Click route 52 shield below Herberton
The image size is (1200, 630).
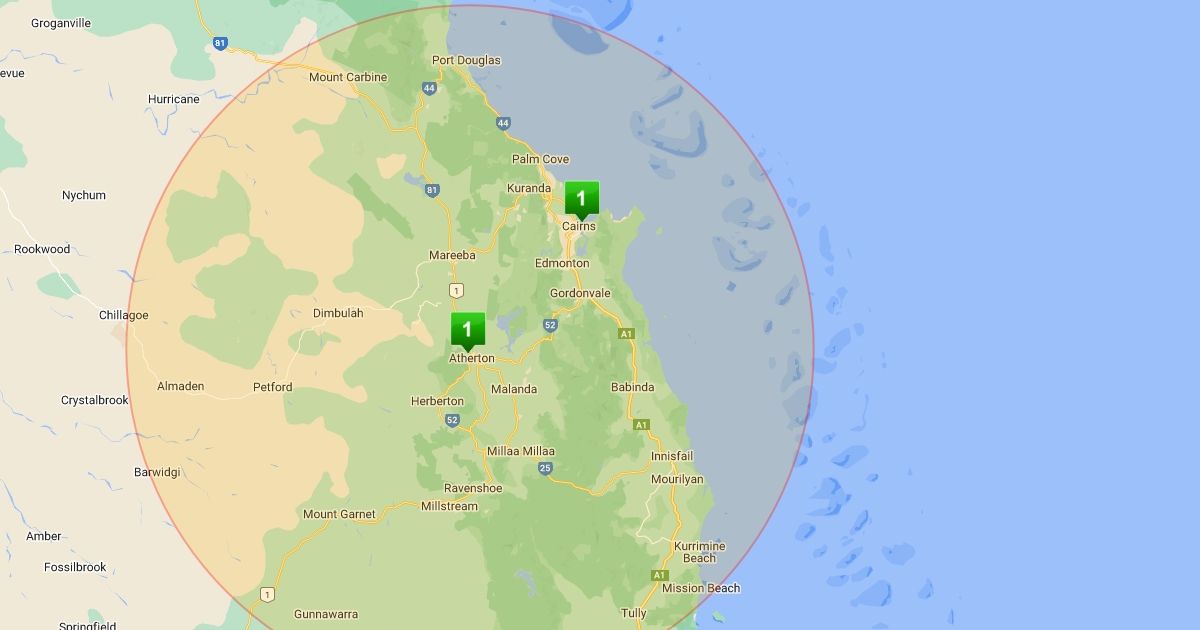pos(452,420)
